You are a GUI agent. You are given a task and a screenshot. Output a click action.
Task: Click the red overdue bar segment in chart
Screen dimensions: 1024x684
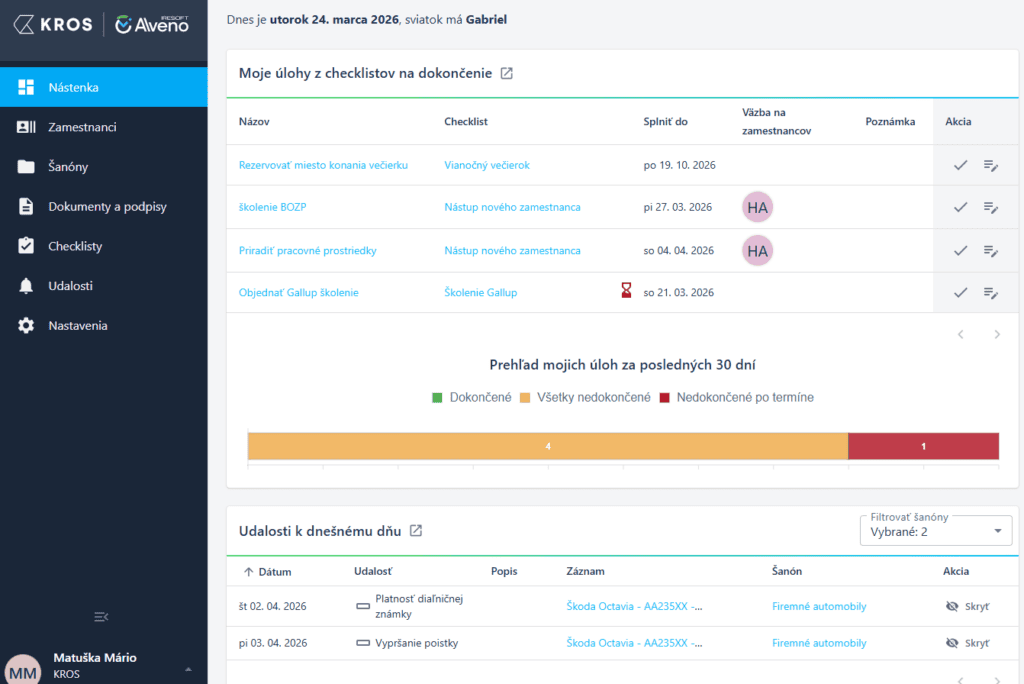click(x=922, y=446)
